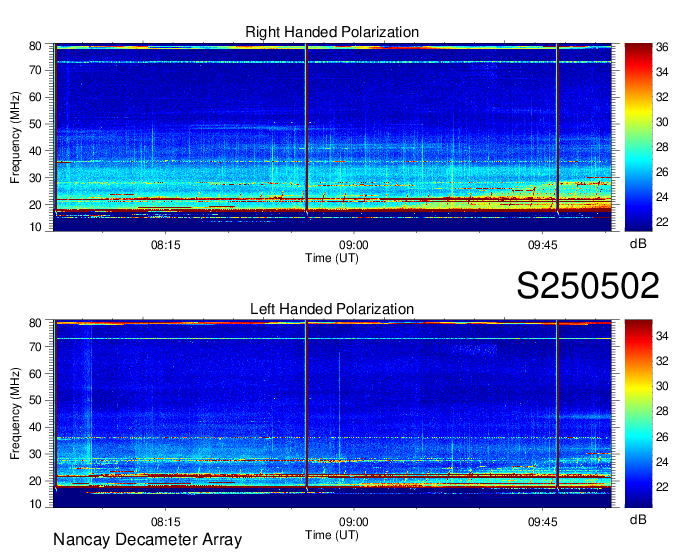Click the bottom plot's dB color bar
680x552 pixels.
click(x=638, y=414)
